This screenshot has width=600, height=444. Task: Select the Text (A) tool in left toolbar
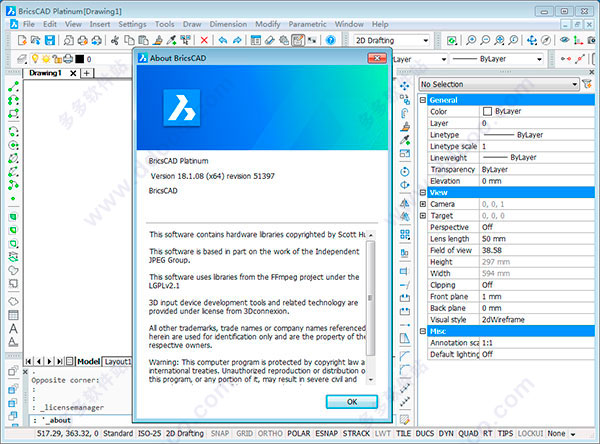point(13,328)
